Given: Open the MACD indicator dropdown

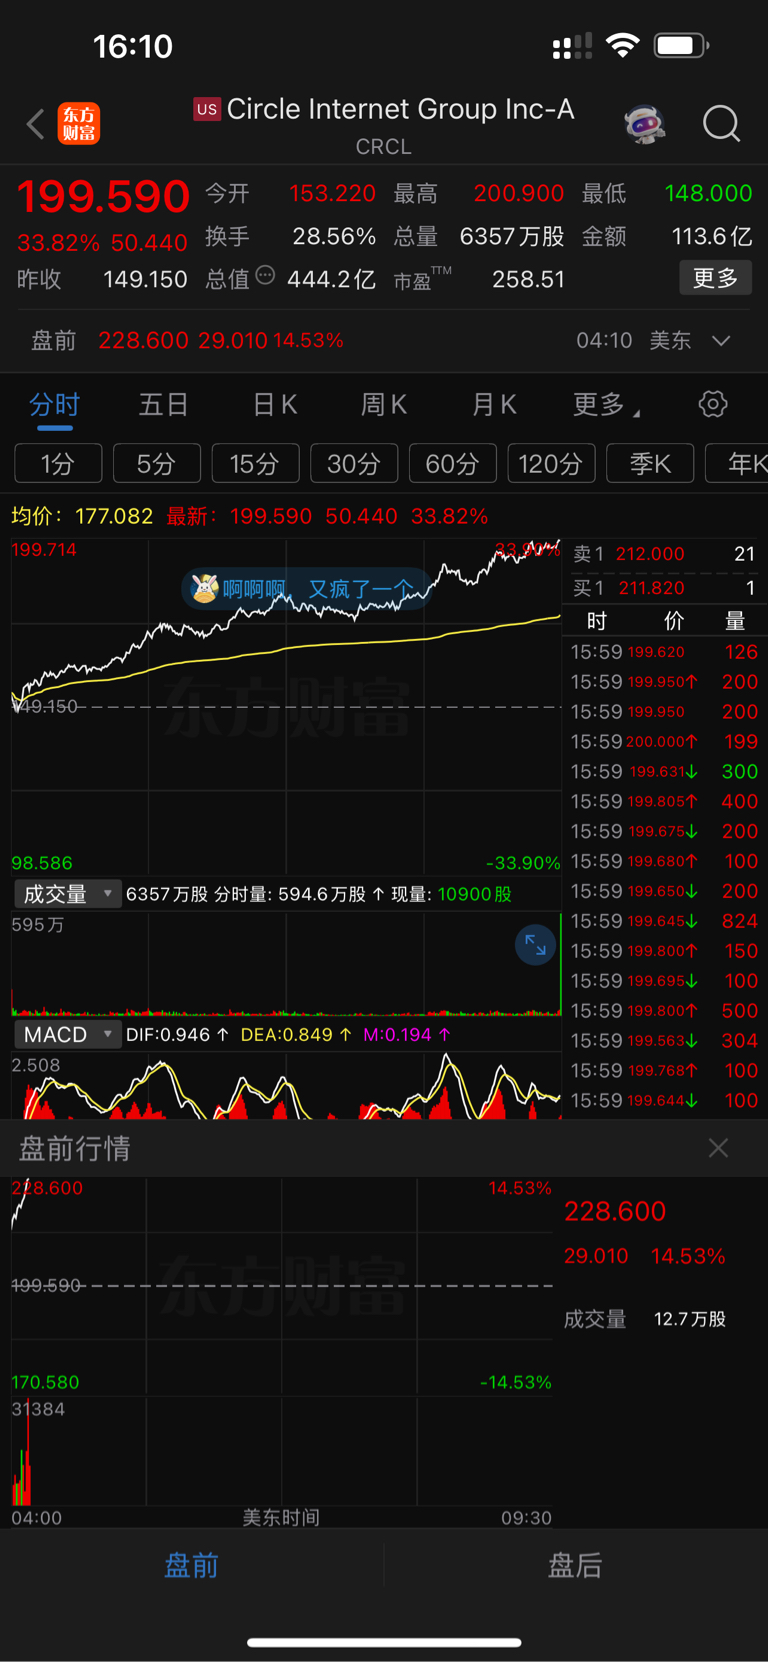Looking at the screenshot, I should point(68,1034).
